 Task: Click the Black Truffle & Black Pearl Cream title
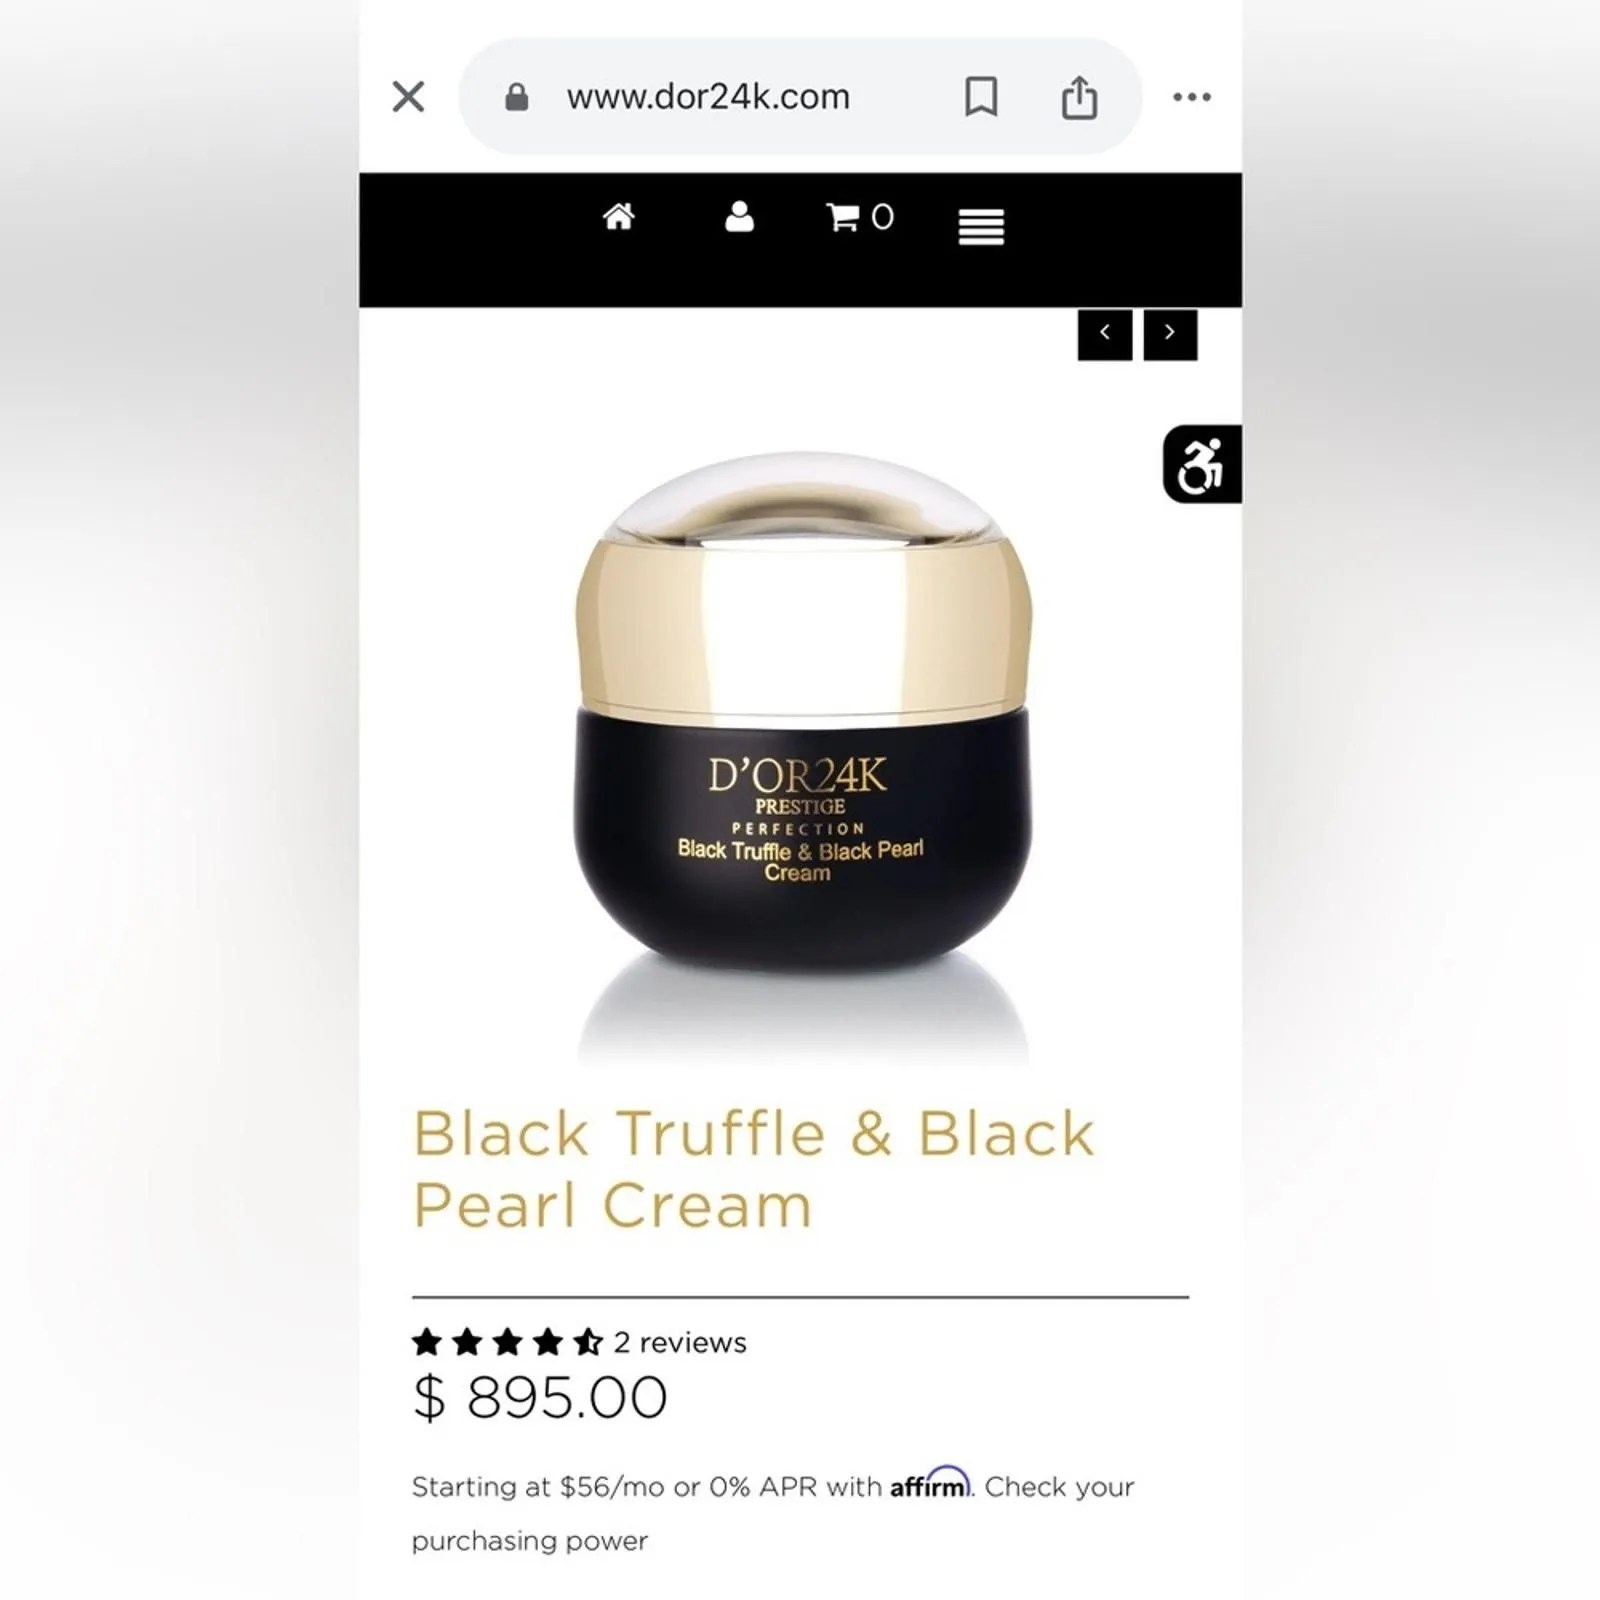coord(754,1168)
